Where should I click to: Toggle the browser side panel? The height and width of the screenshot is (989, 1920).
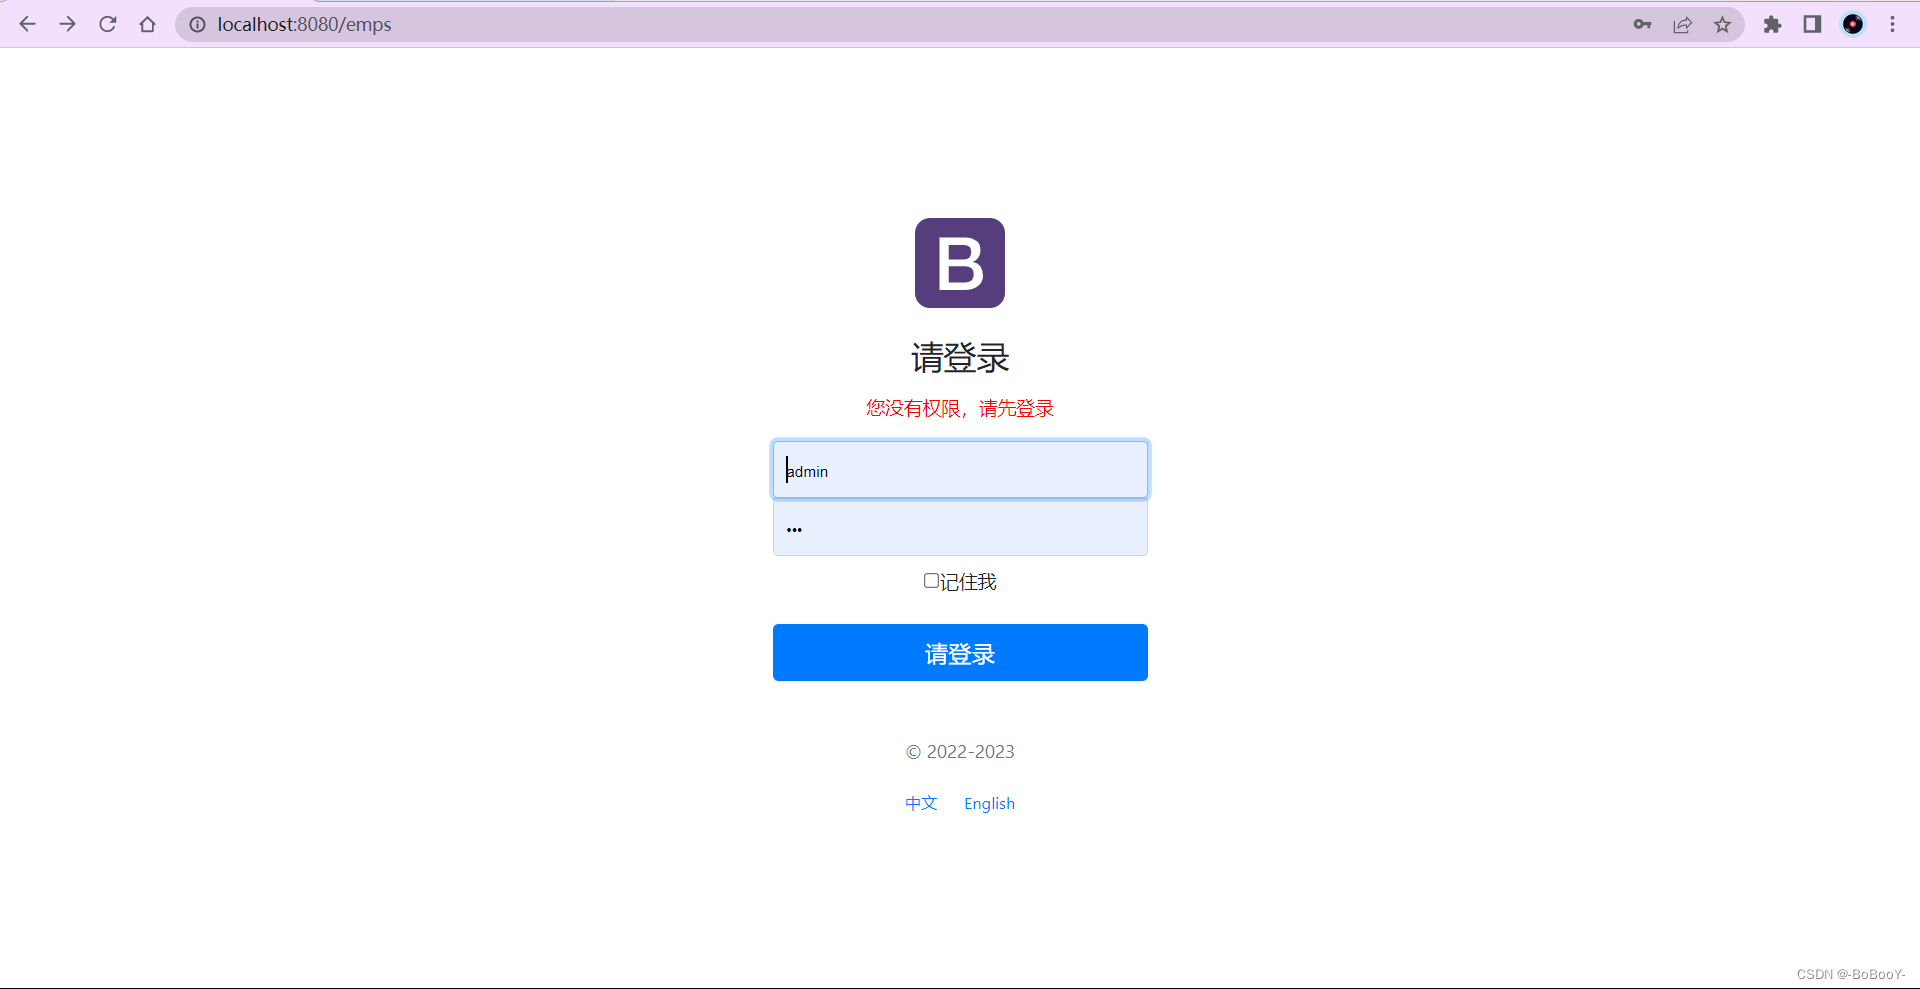[1812, 24]
